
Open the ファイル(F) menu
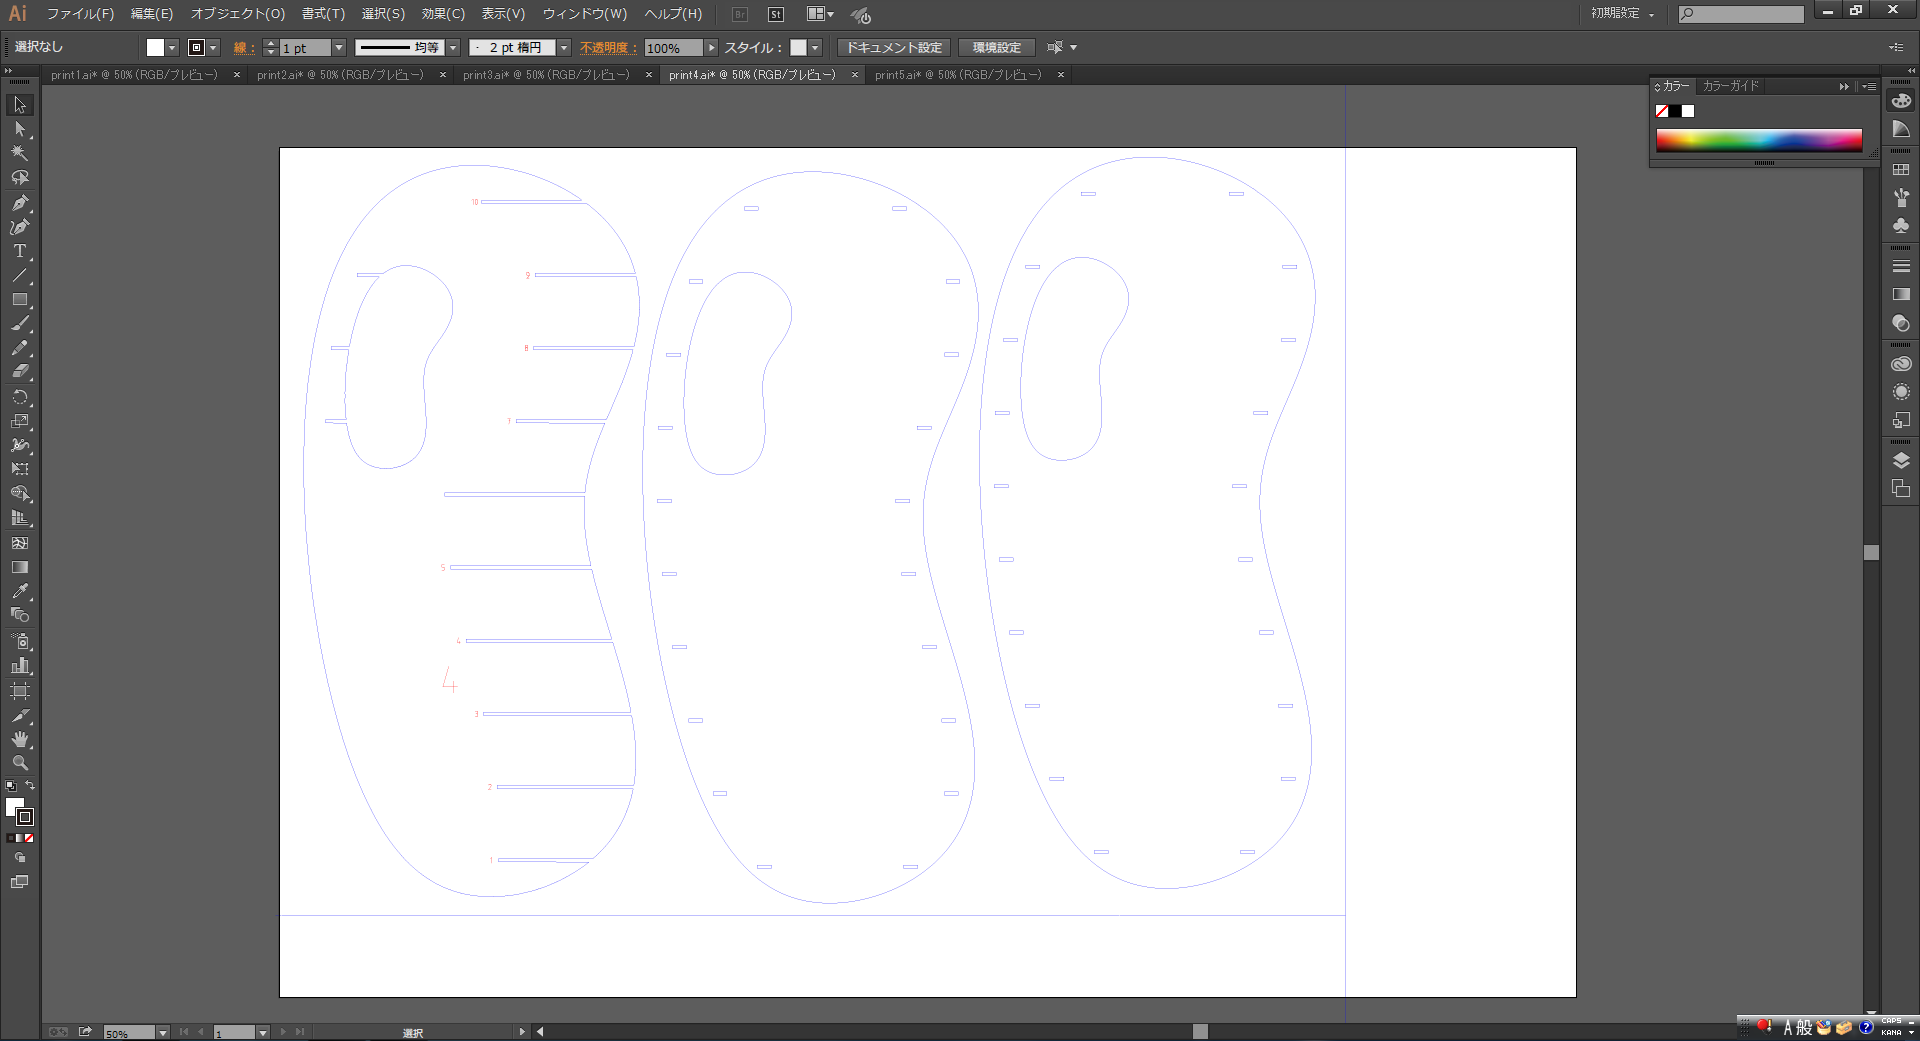(80, 14)
